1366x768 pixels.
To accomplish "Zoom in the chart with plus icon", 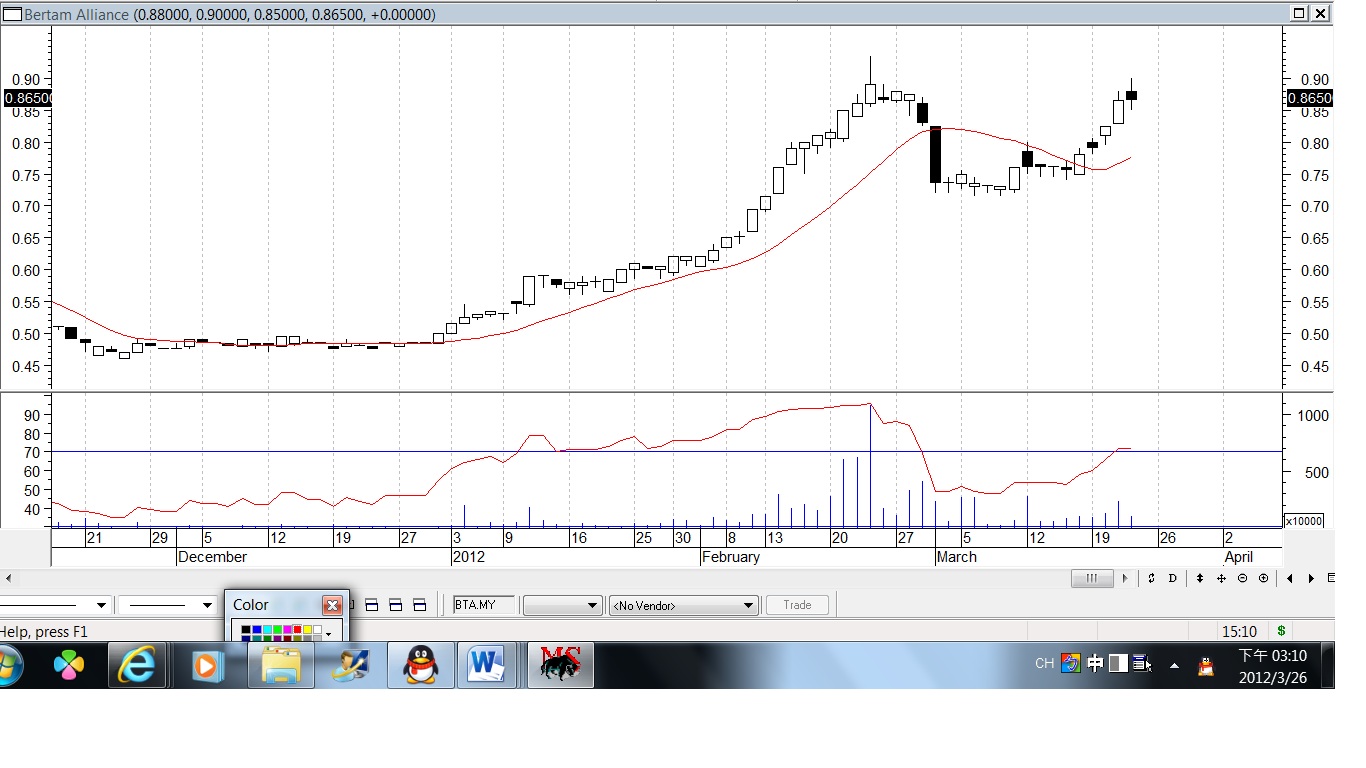I will [x=1263, y=578].
